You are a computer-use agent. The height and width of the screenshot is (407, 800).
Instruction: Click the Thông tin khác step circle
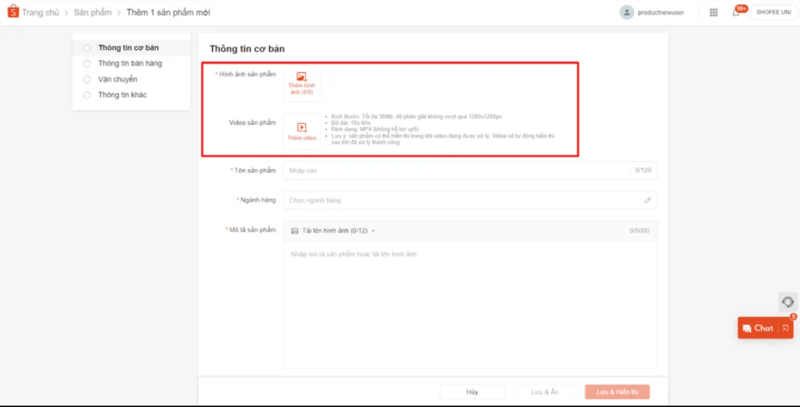pos(87,95)
